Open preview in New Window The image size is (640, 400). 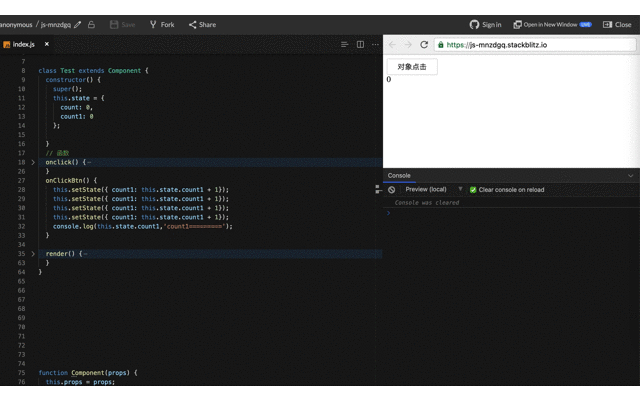[x=552, y=24]
